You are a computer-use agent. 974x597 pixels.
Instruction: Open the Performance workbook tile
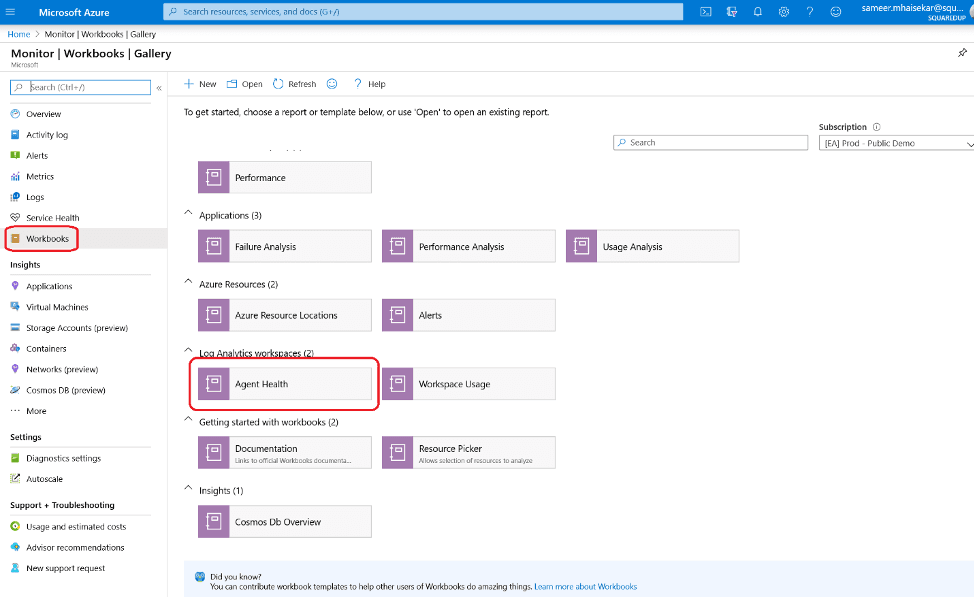click(x=284, y=177)
